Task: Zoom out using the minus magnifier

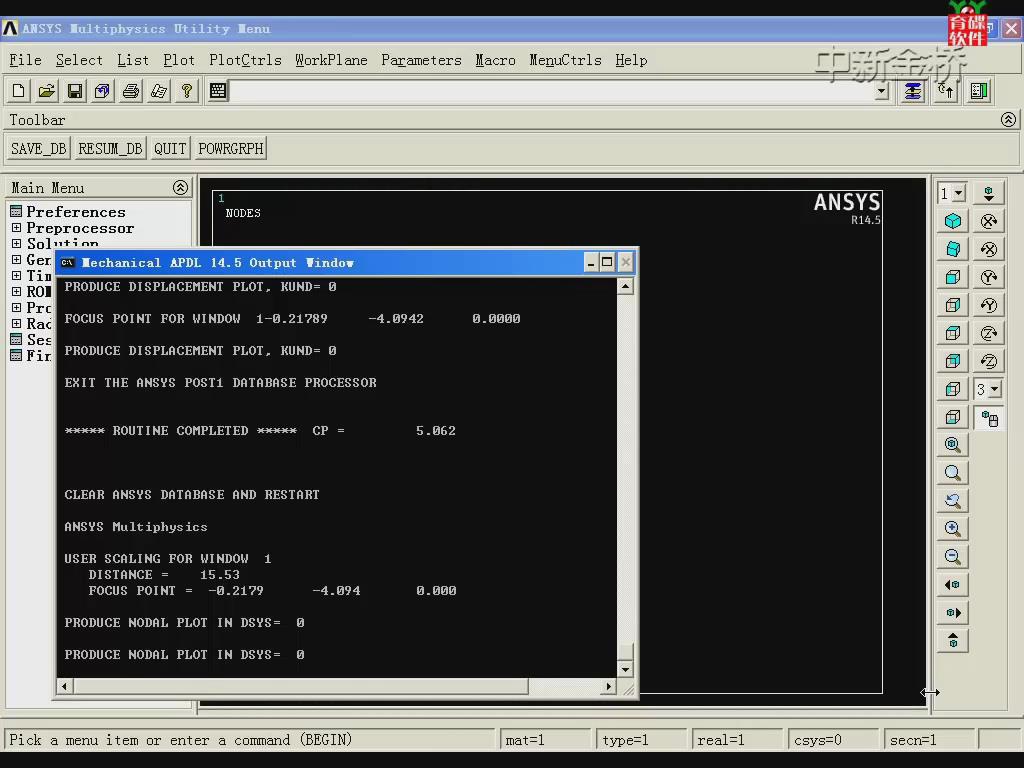Action: pos(953,556)
